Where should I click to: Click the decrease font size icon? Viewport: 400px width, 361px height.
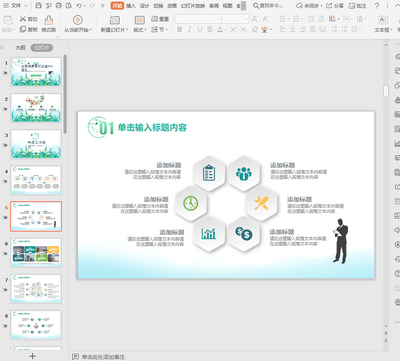pos(265,19)
